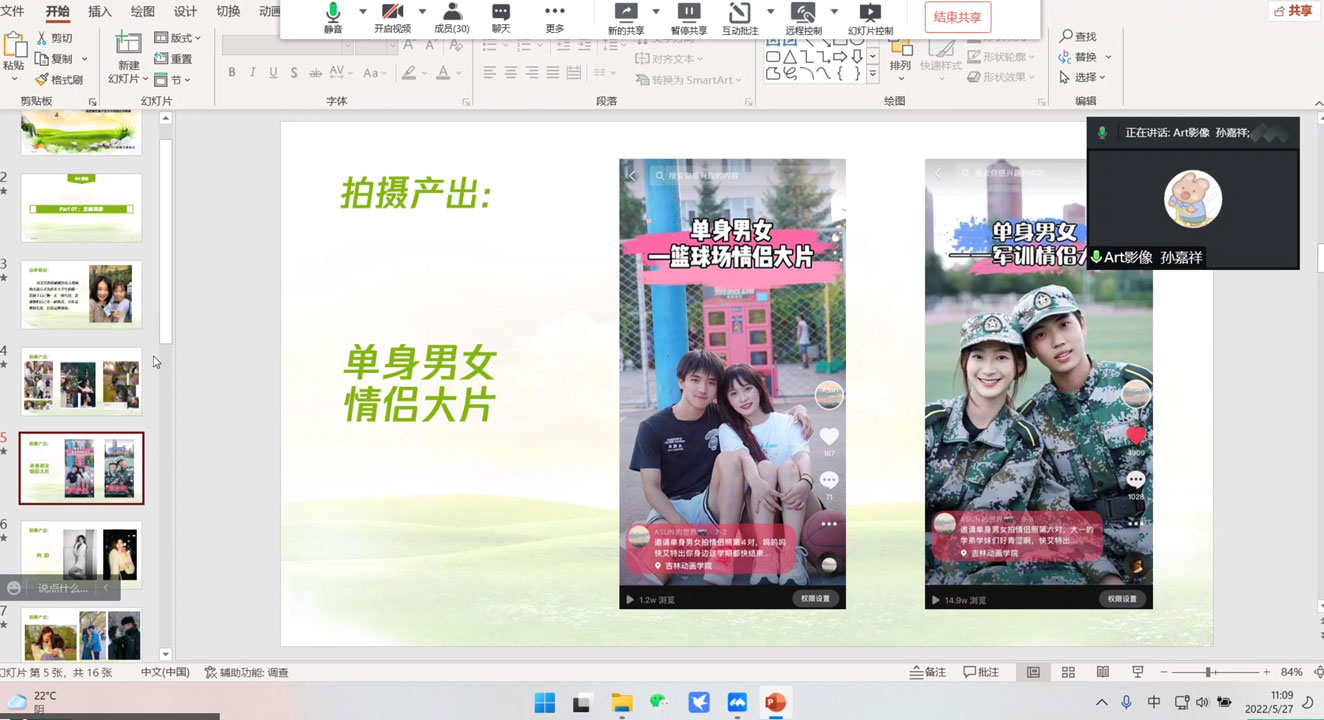Open the Design (设计) ribbon tab
The image size is (1324, 720).
[x=185, y=12]
